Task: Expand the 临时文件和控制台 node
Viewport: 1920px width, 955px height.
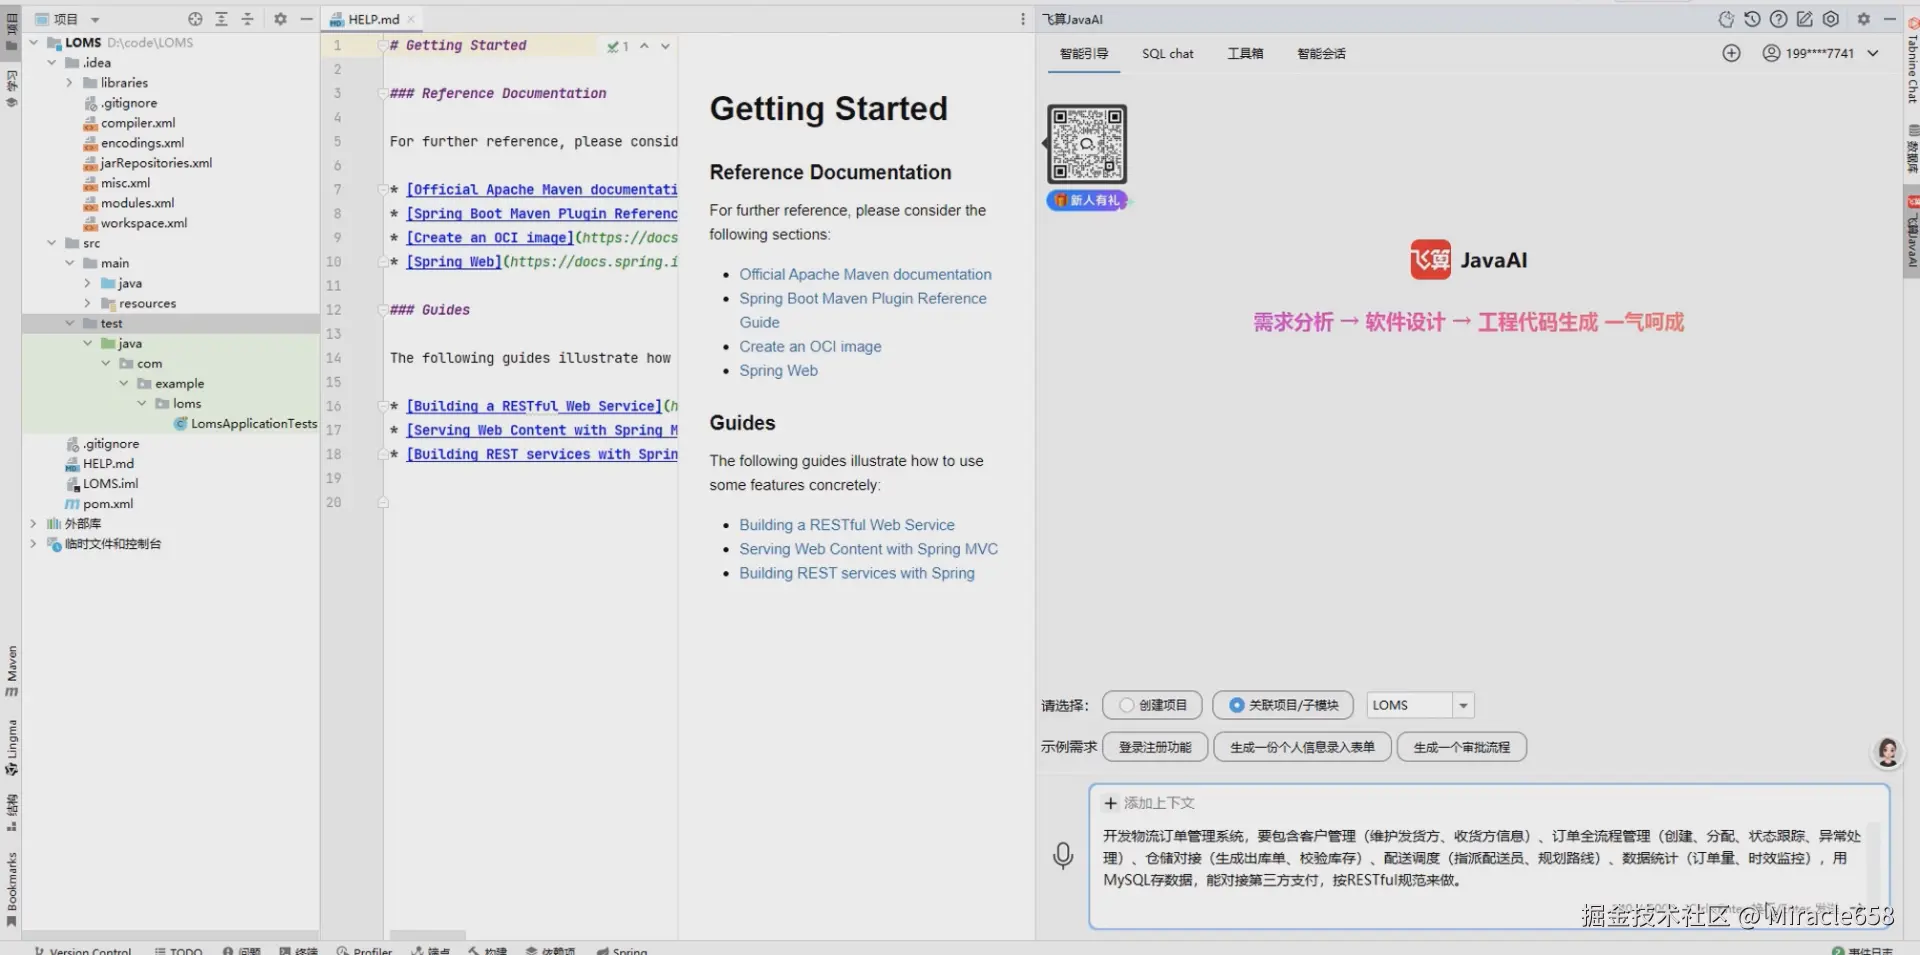Action: tap(34, 543)
